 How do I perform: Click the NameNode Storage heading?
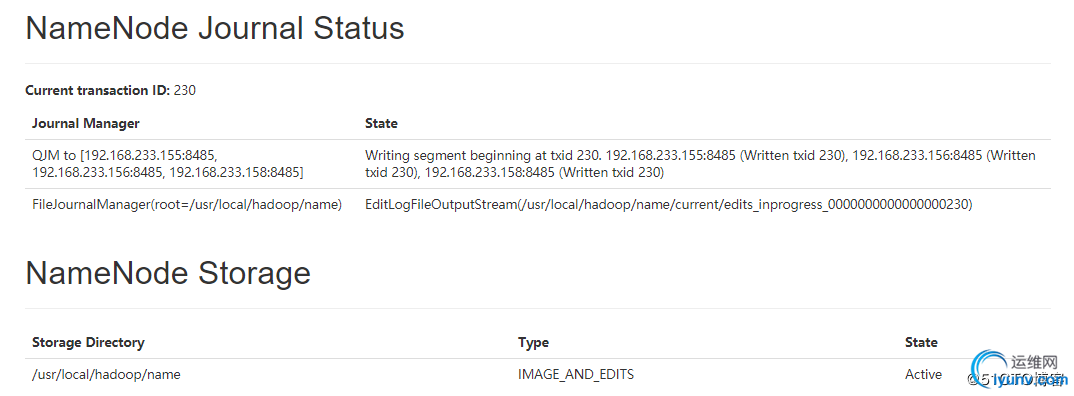click(x=168, y=273)
